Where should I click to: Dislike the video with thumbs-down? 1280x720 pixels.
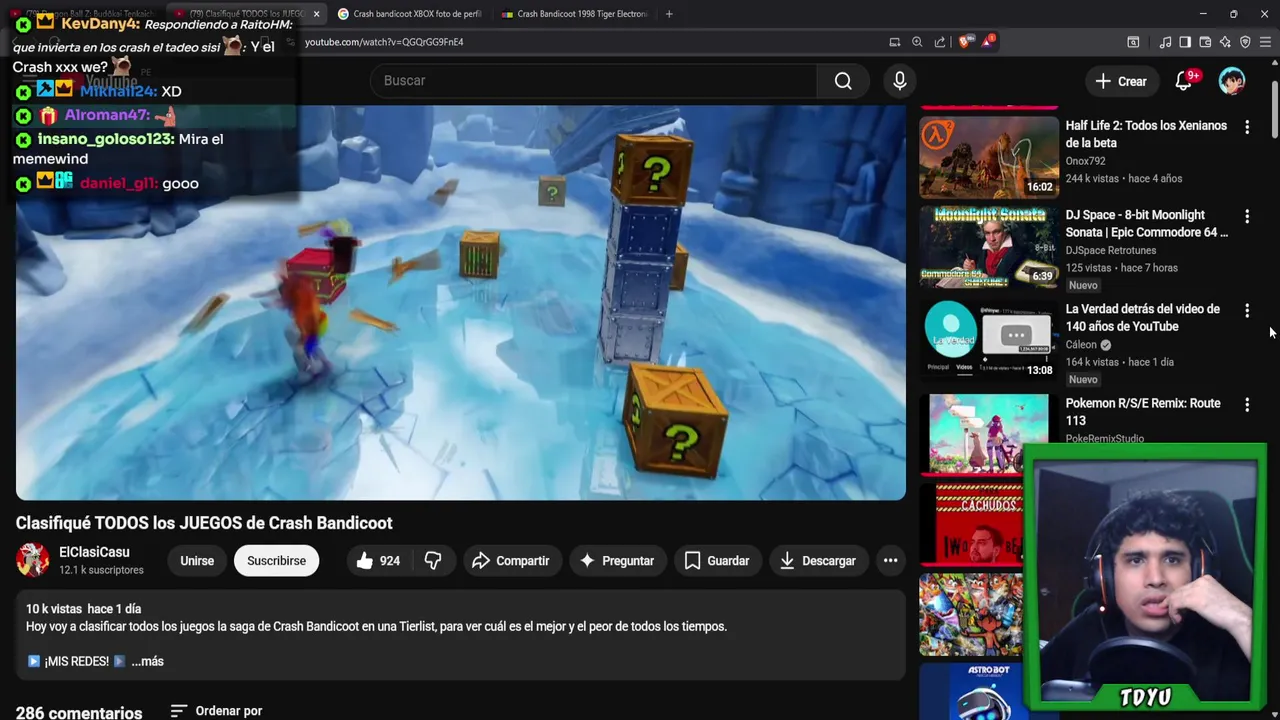pyautogui.click(x=433, y=561)
